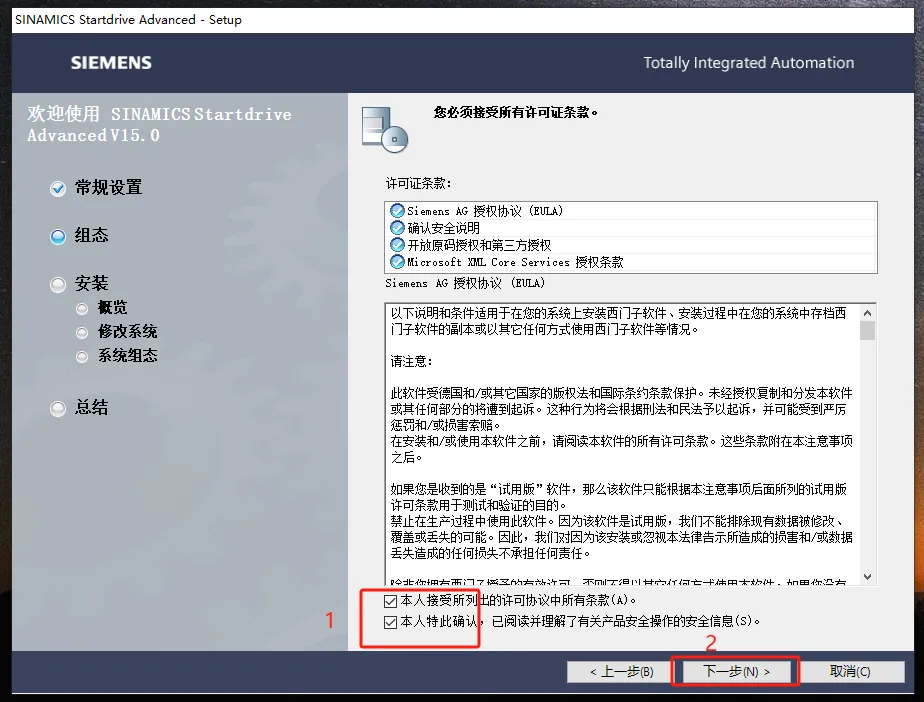Click the Totally Integrated Automation header text
Viewport: 924px width, 702px height.
pyautogui.click(x=748, y=62)
